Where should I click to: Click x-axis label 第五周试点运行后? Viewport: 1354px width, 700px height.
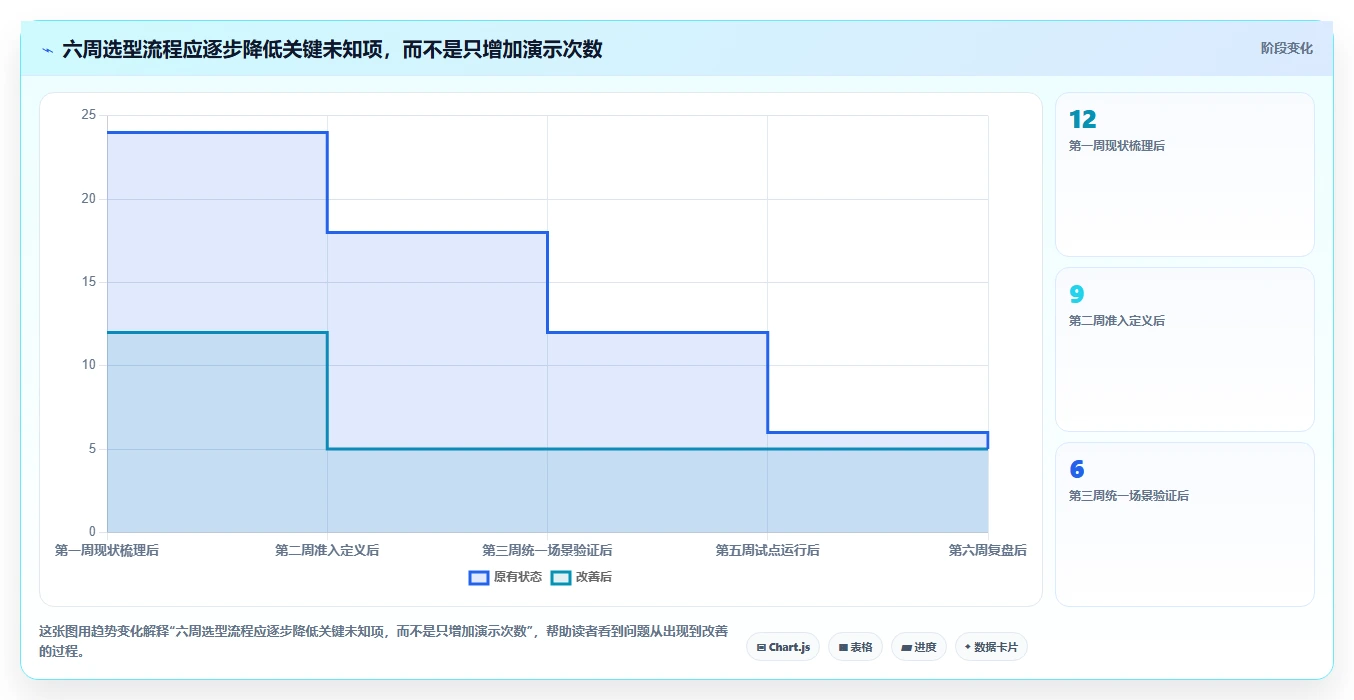click(767, 550)
